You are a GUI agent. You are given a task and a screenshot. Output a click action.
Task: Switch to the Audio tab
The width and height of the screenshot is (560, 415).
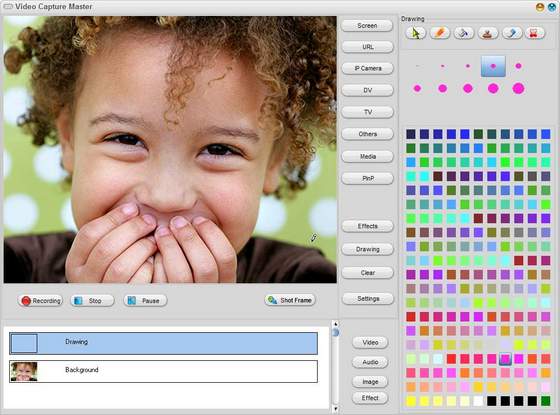(370, 362)
